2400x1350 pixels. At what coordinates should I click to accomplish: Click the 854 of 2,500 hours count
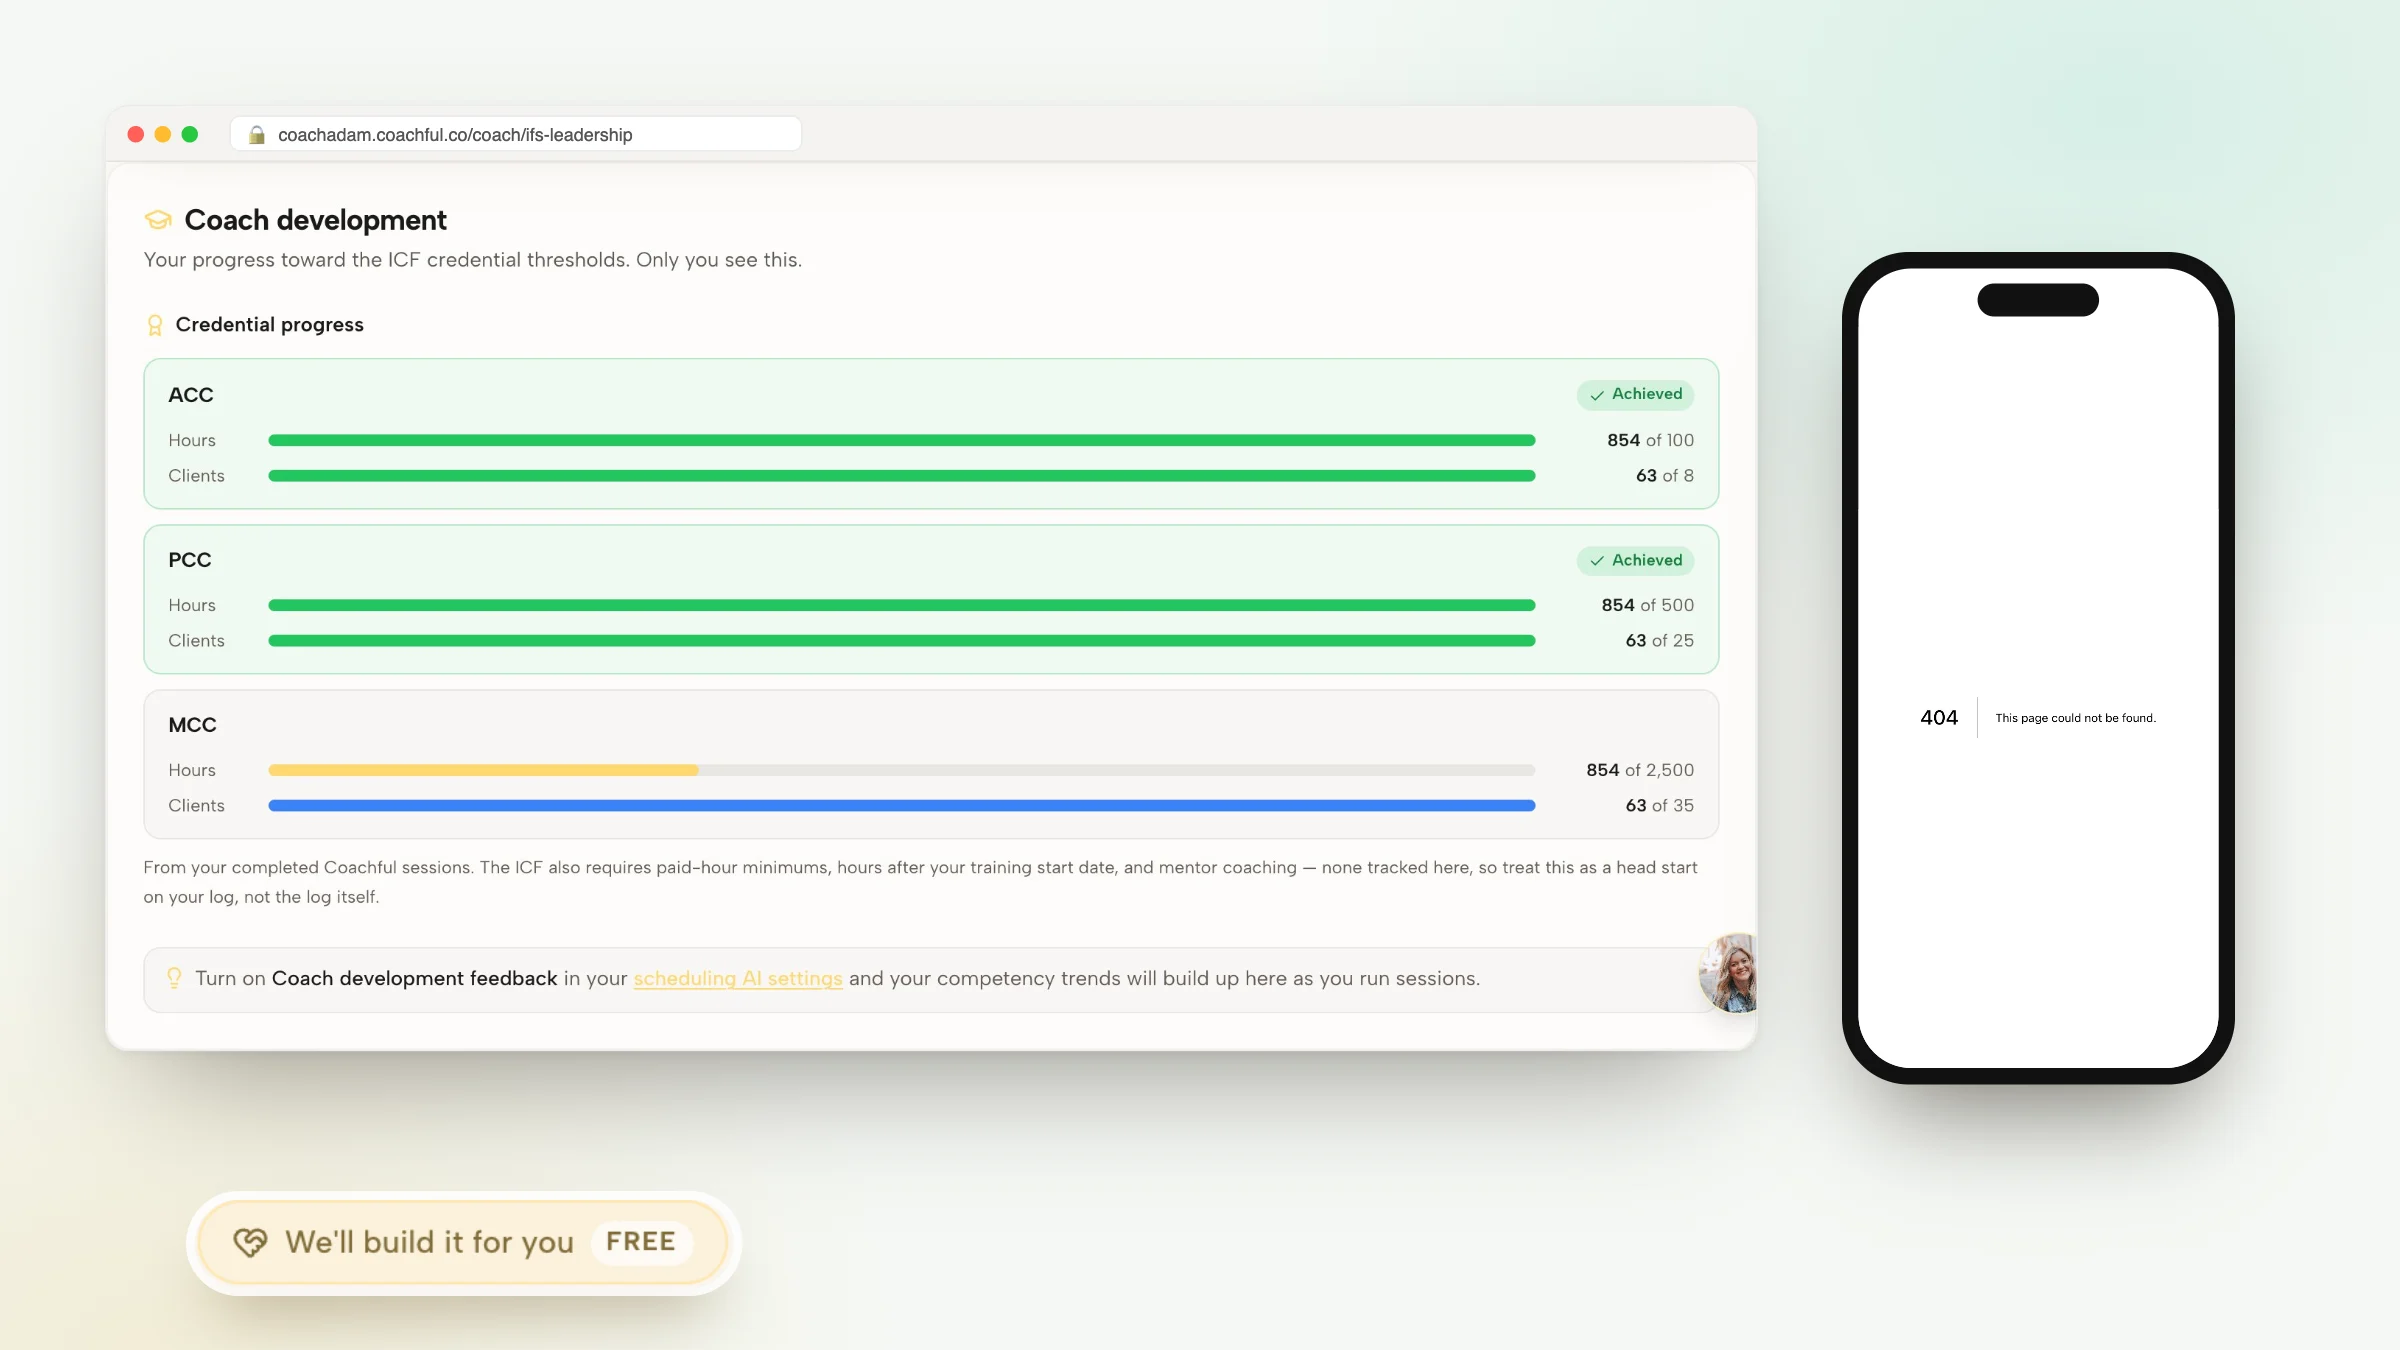(1640, 770)
